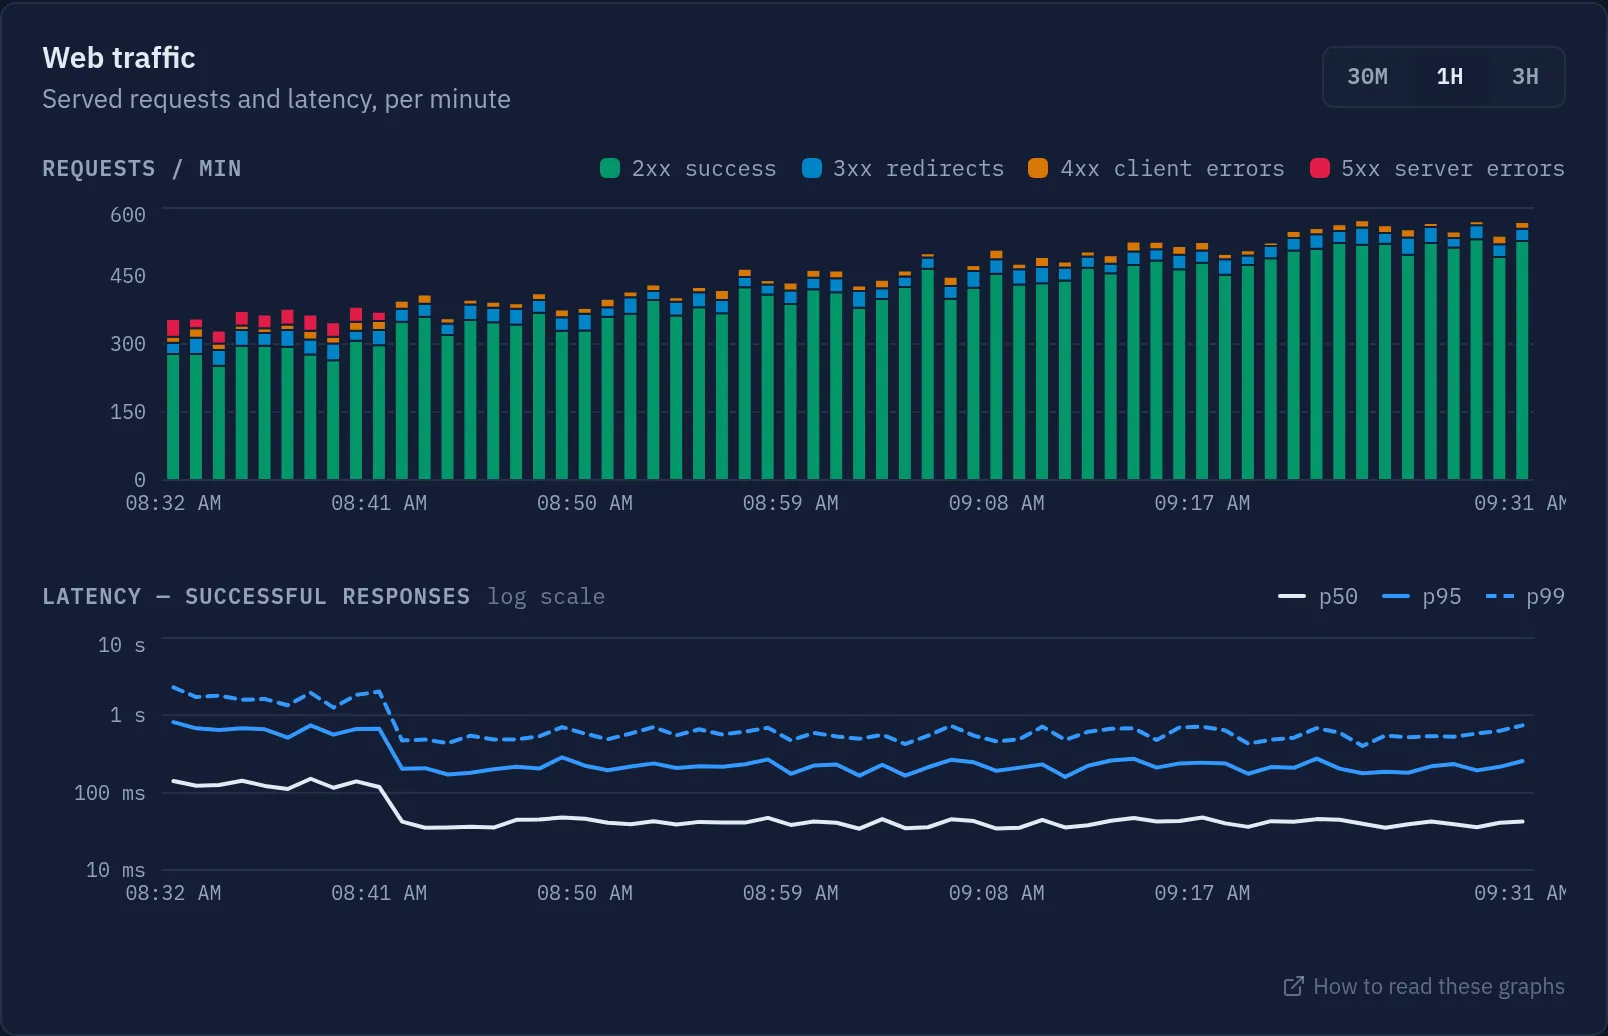Toggle the 3xx redirects legend swatch
1608x1036 pixels.
pyautogui.click(x=812, y=168)
